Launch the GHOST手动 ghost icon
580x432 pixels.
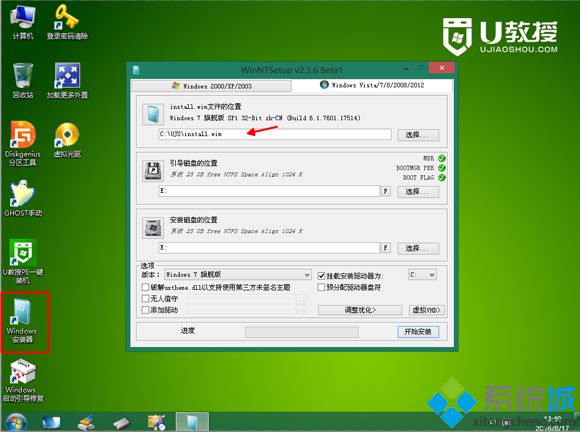point(23,199)
